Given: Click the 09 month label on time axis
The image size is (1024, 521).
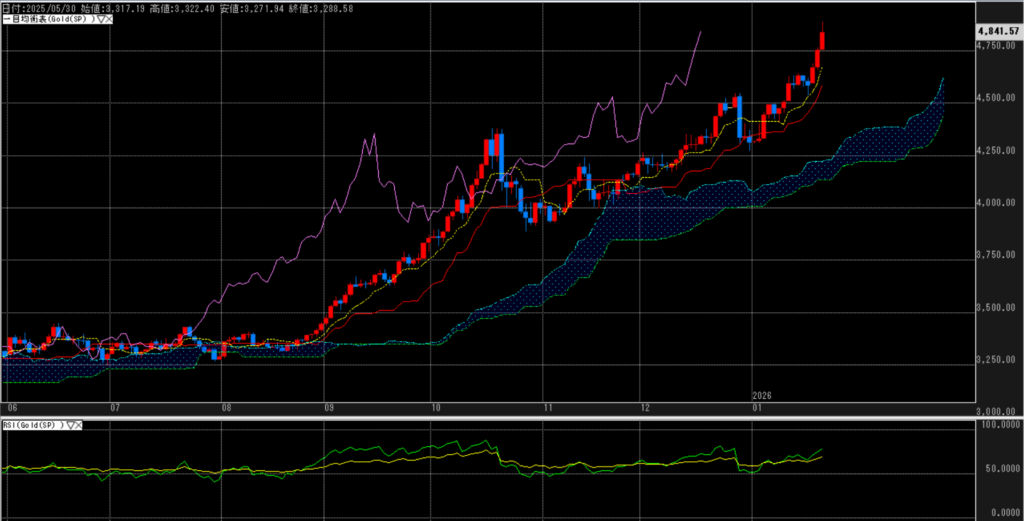Looking at the screenshot, I should point(329,408).
